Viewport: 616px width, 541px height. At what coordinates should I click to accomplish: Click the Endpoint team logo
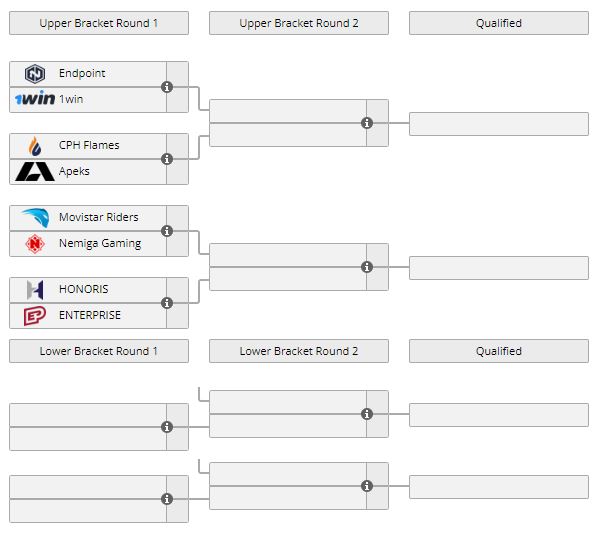click(x=35, y=73)
